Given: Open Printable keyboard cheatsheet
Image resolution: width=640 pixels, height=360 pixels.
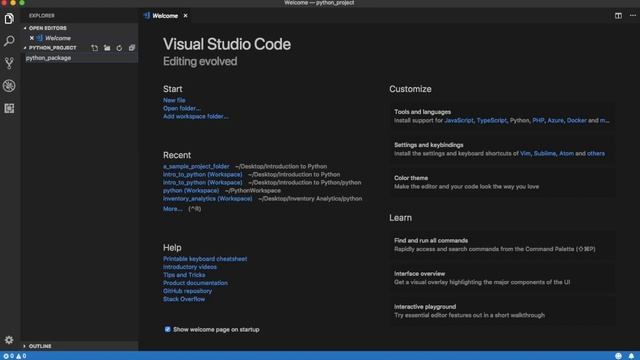Looking at the screenshot, I should pyautogui.click(x=205, y=259).
